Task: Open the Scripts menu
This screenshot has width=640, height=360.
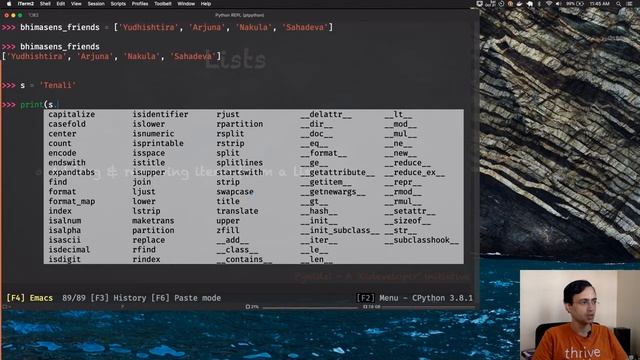Action: tap(118, 4)
